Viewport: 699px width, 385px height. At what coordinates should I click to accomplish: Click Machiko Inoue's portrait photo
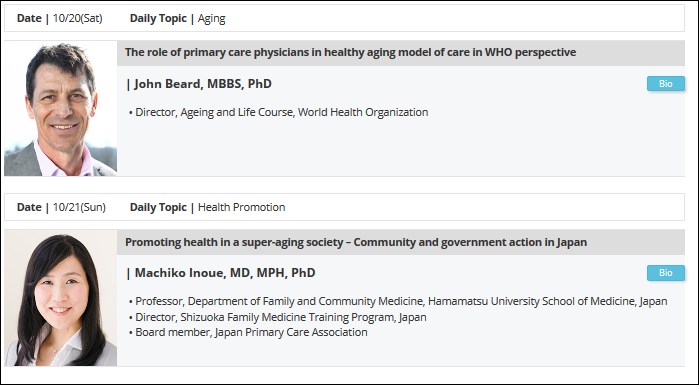coord(61,298)
